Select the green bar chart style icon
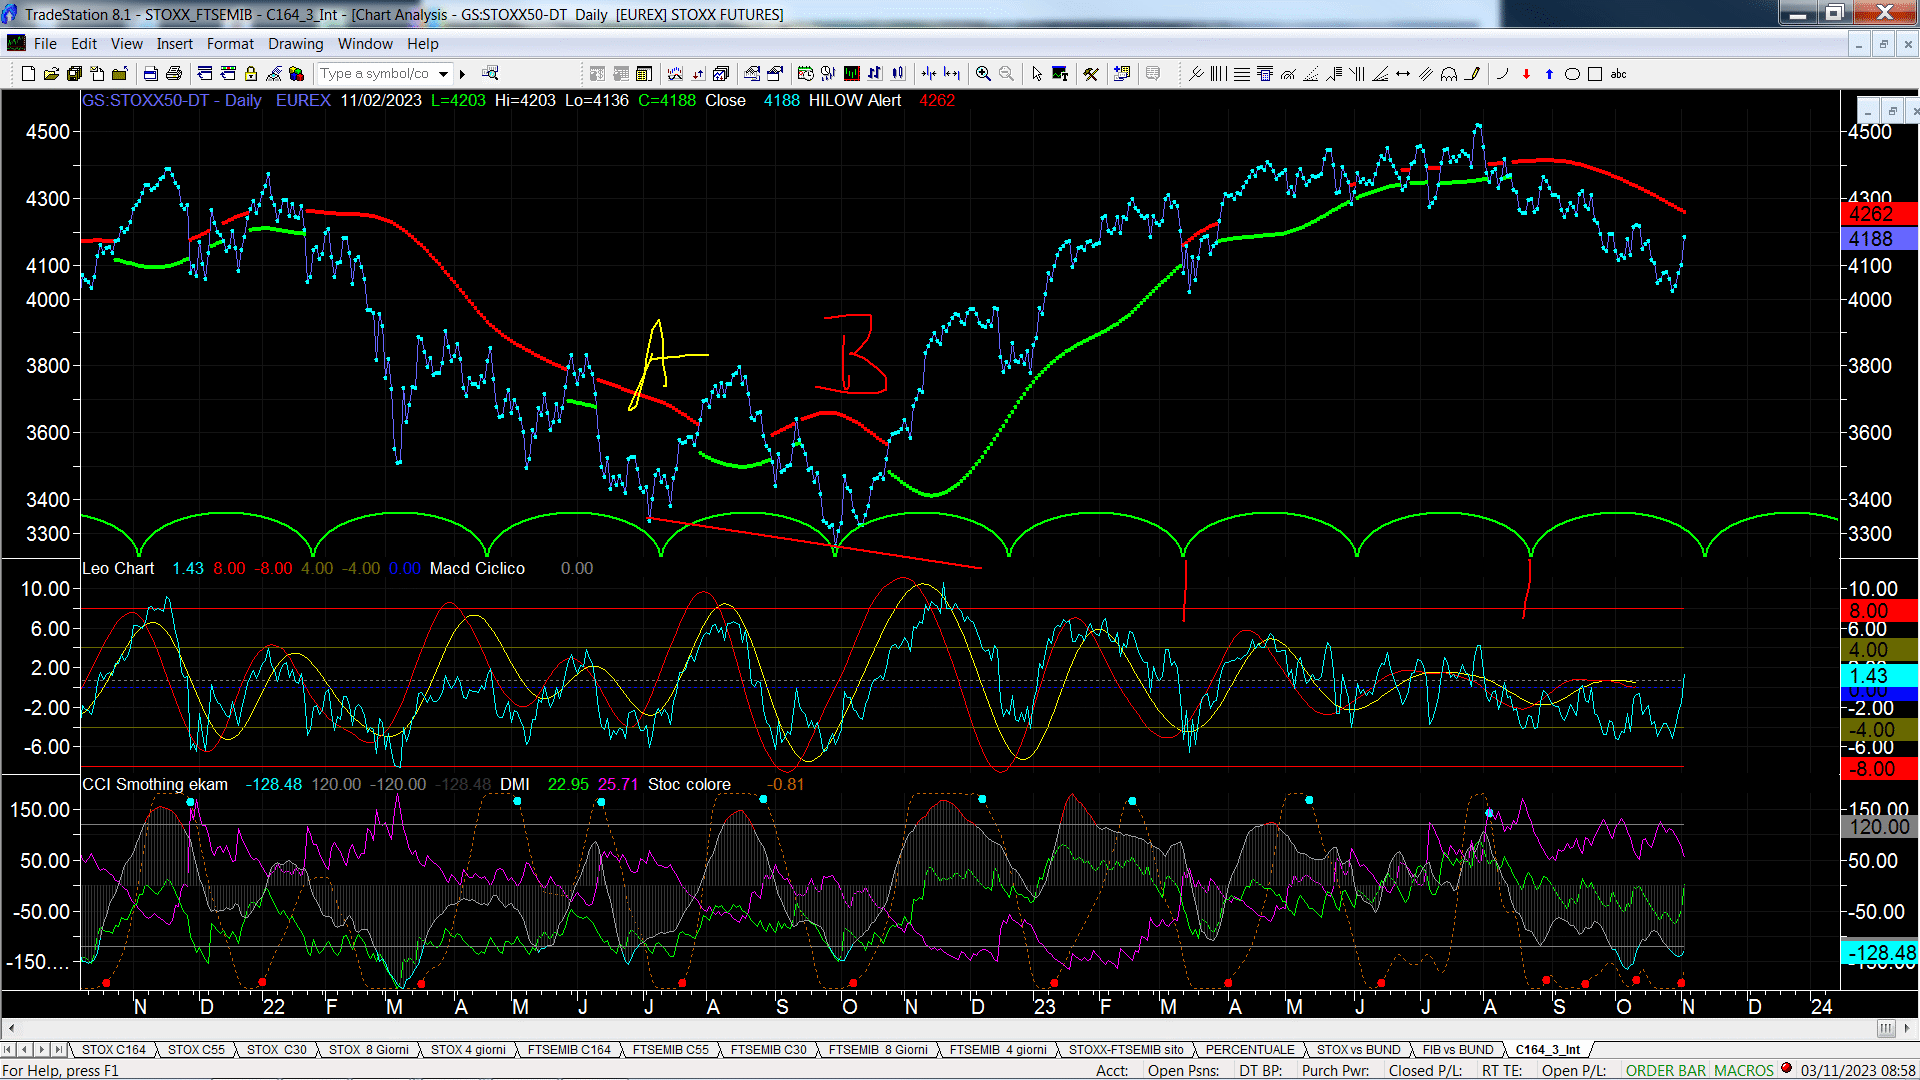 click(851, 74)
